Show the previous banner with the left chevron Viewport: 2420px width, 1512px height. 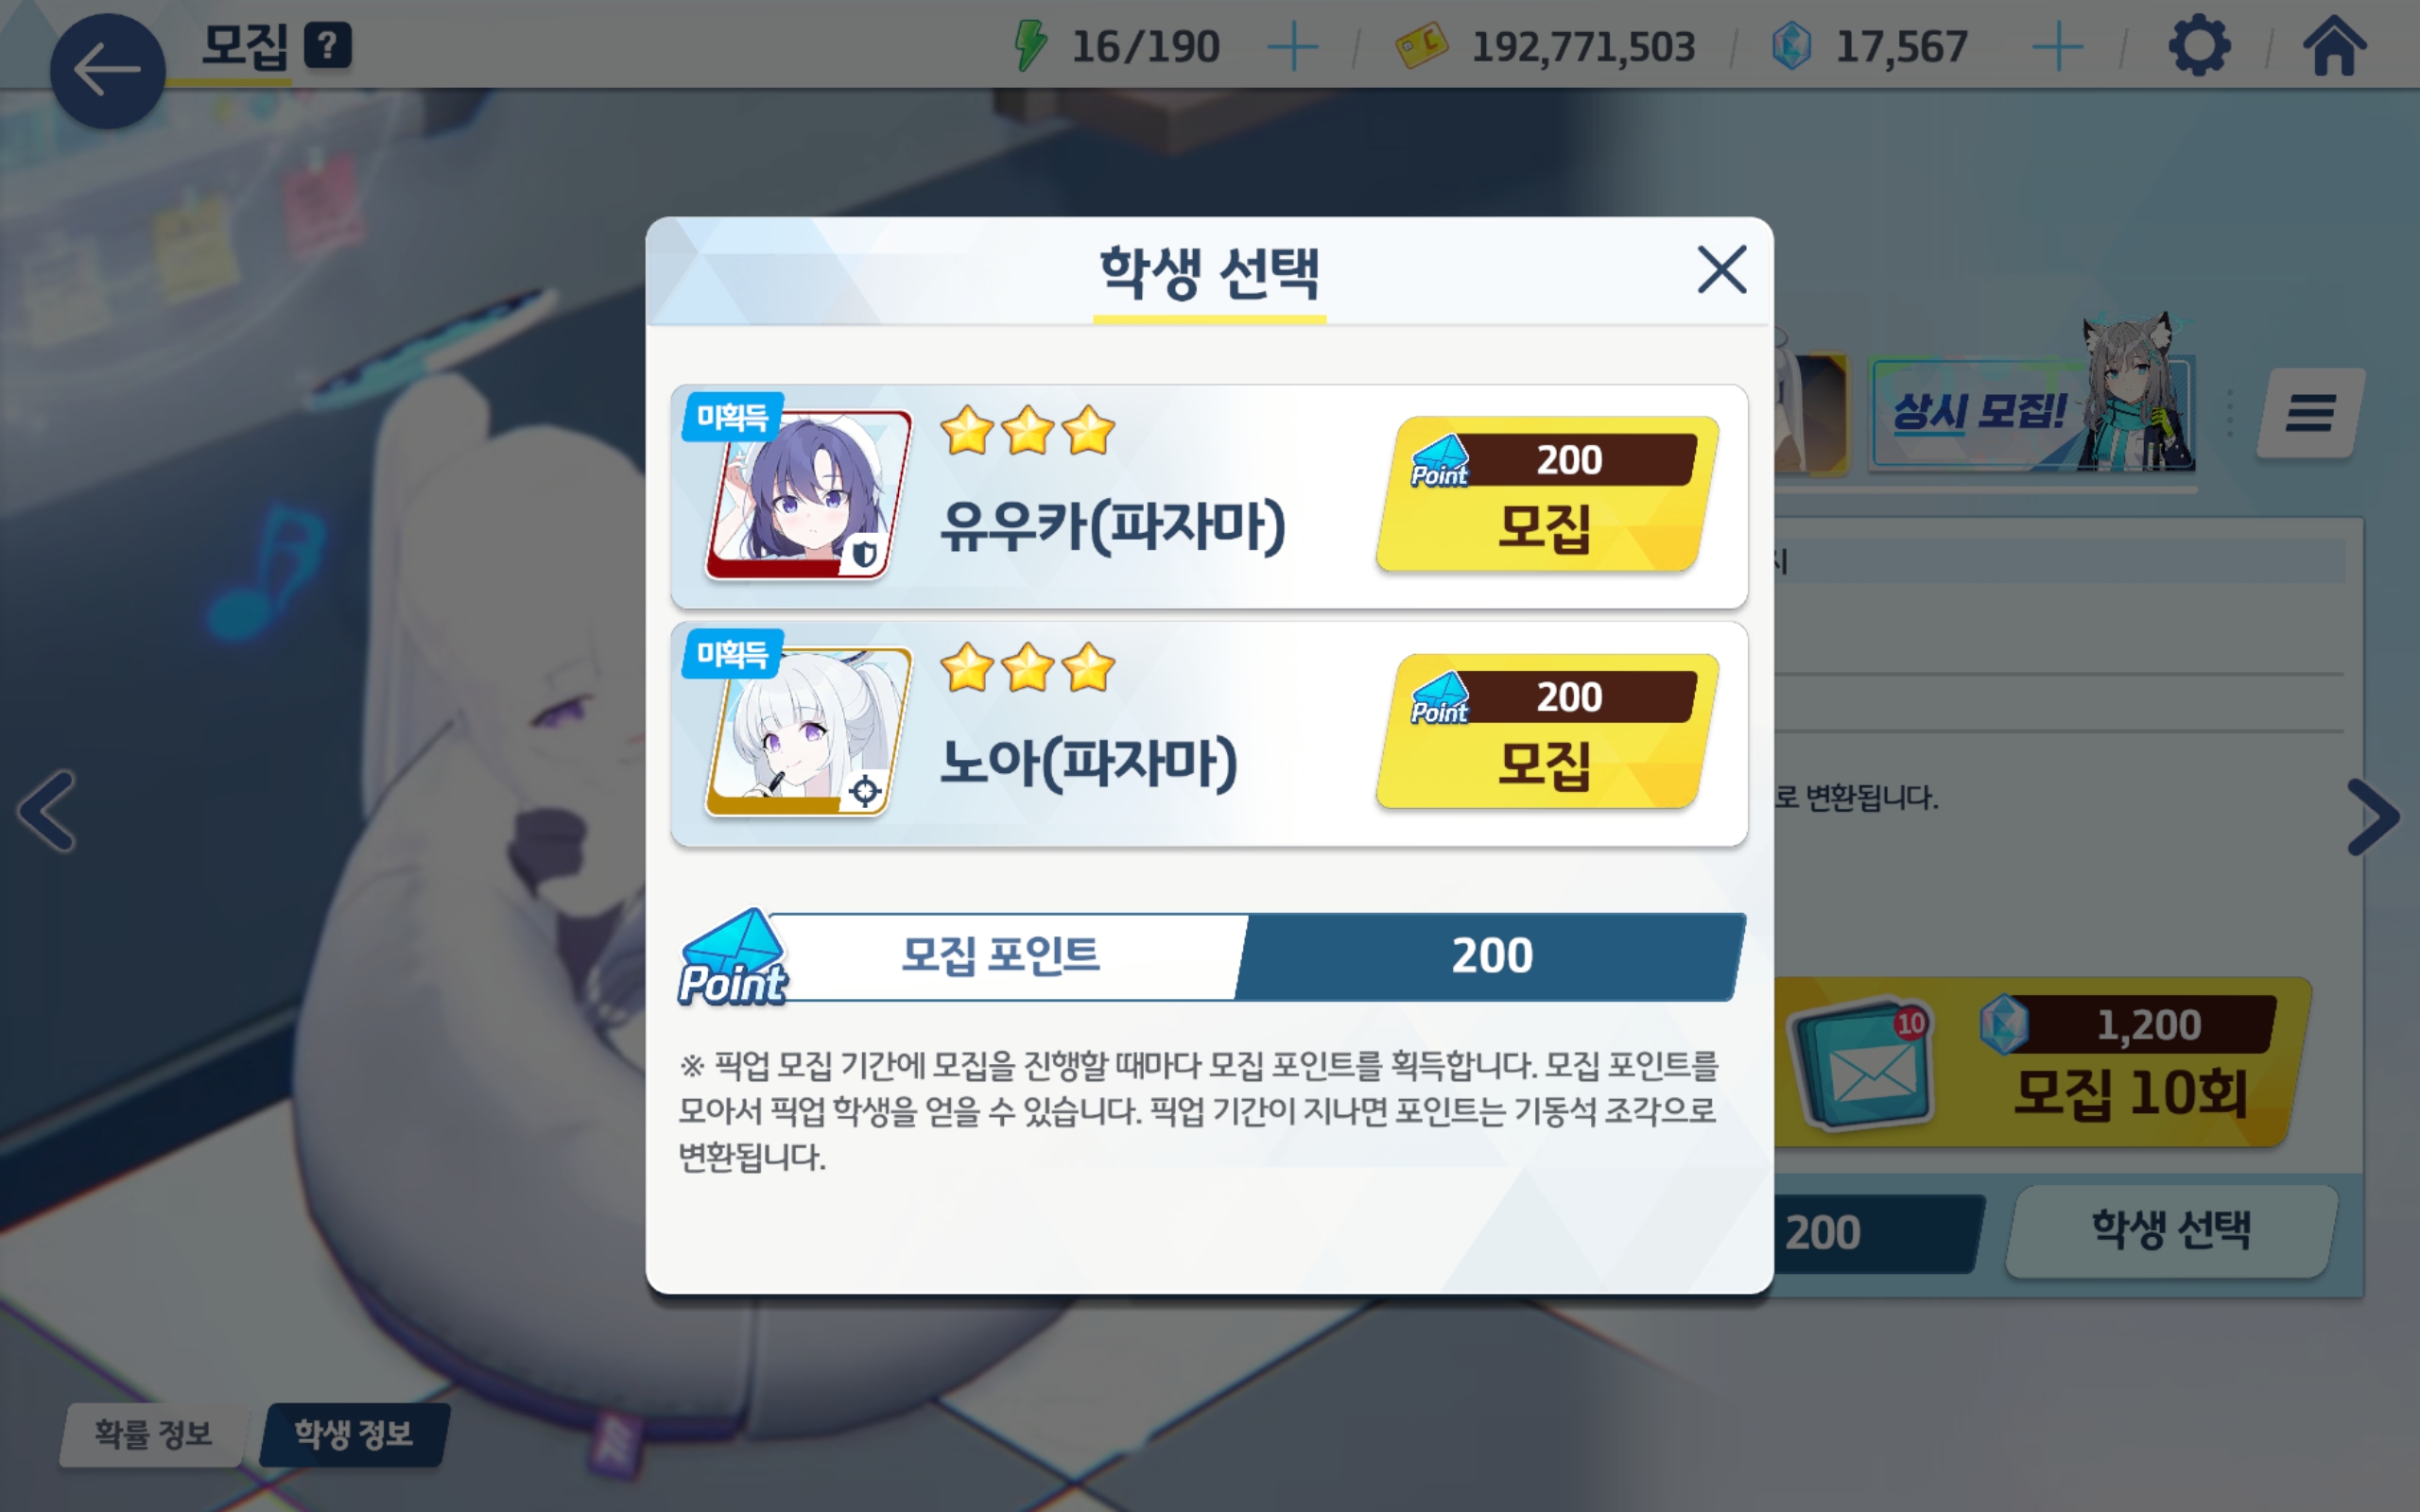[x=47, y=811]
